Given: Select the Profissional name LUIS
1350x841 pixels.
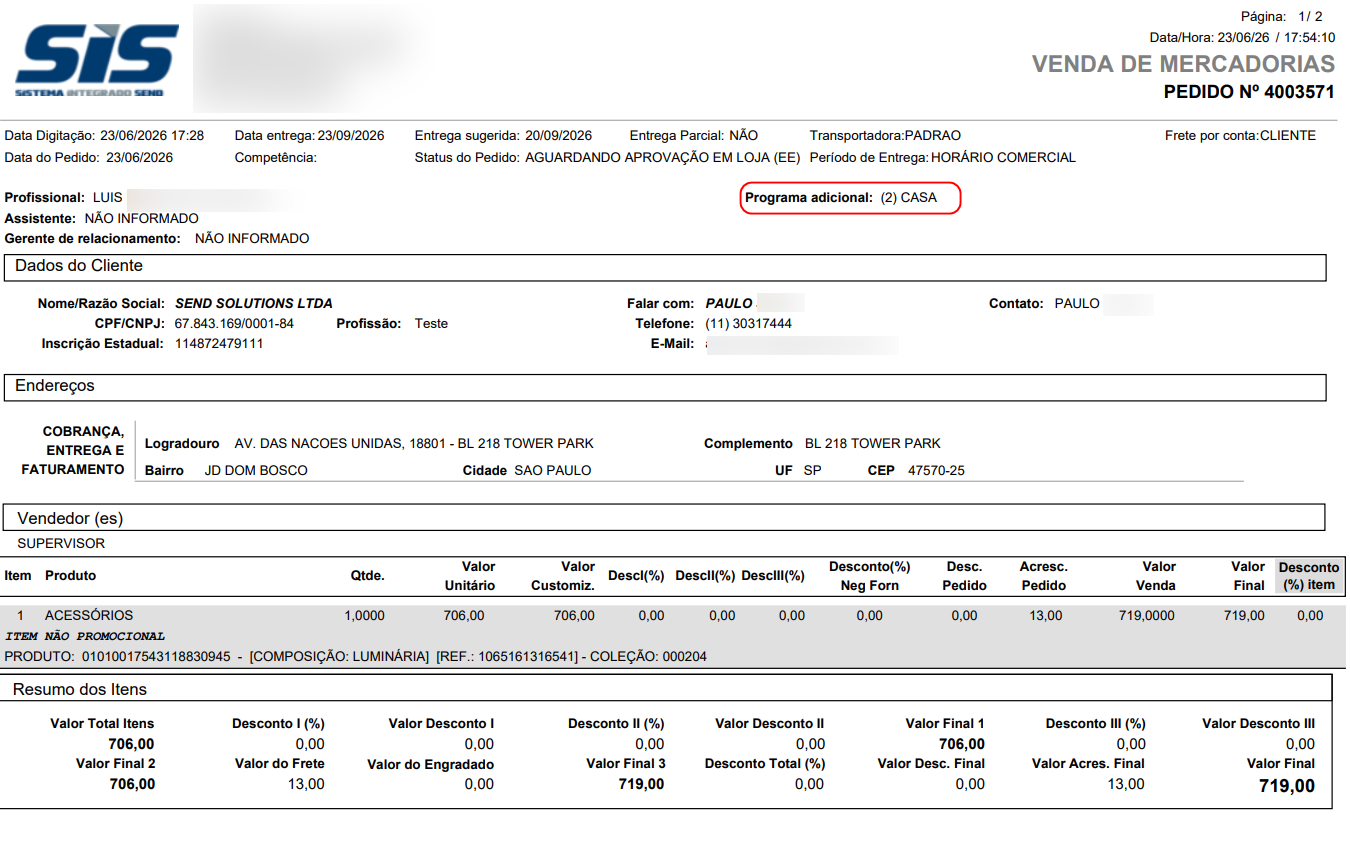Looking at the screenshot, I should [108, 197].
